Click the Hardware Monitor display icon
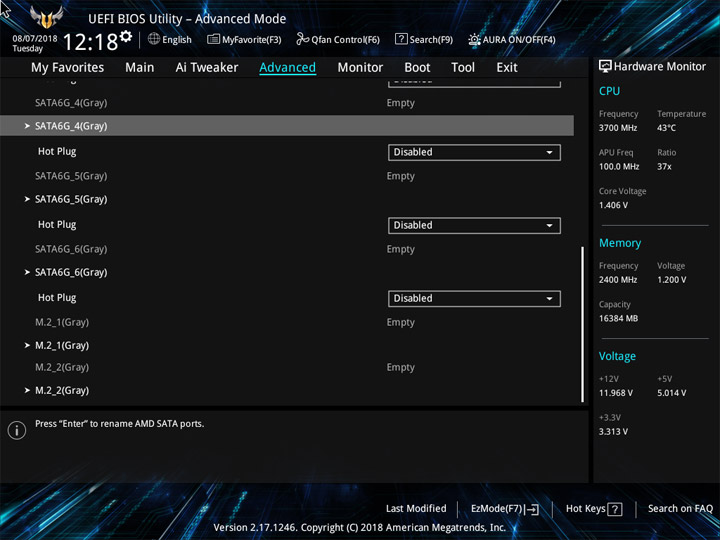This screenshot has width=720, height=540. click(x=605, y=66)
